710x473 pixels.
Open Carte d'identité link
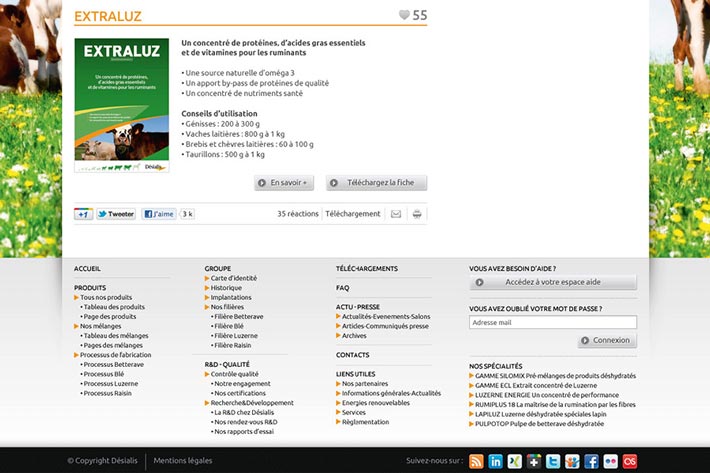pos(234,278)
